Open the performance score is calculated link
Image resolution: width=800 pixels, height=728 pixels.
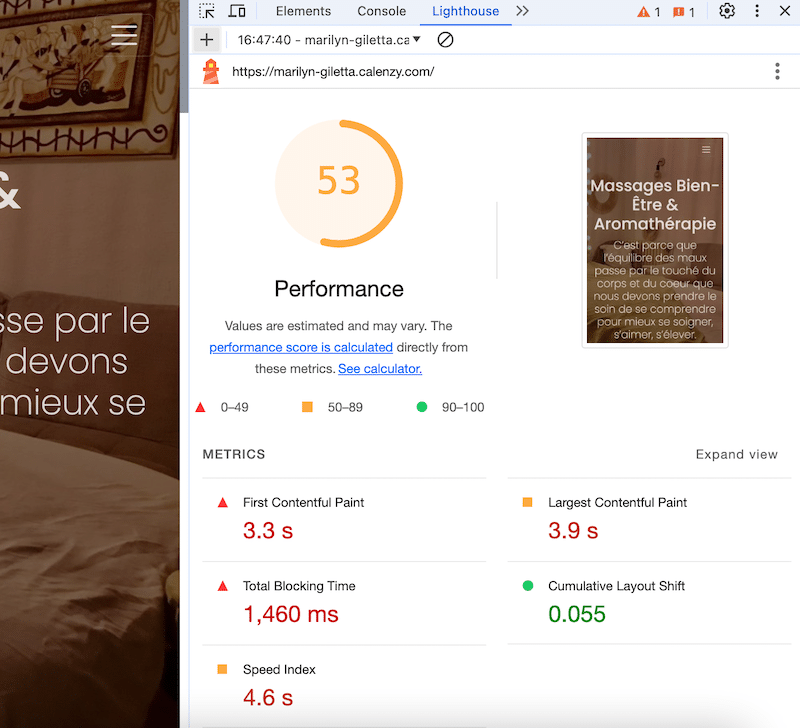pos(300,347)
